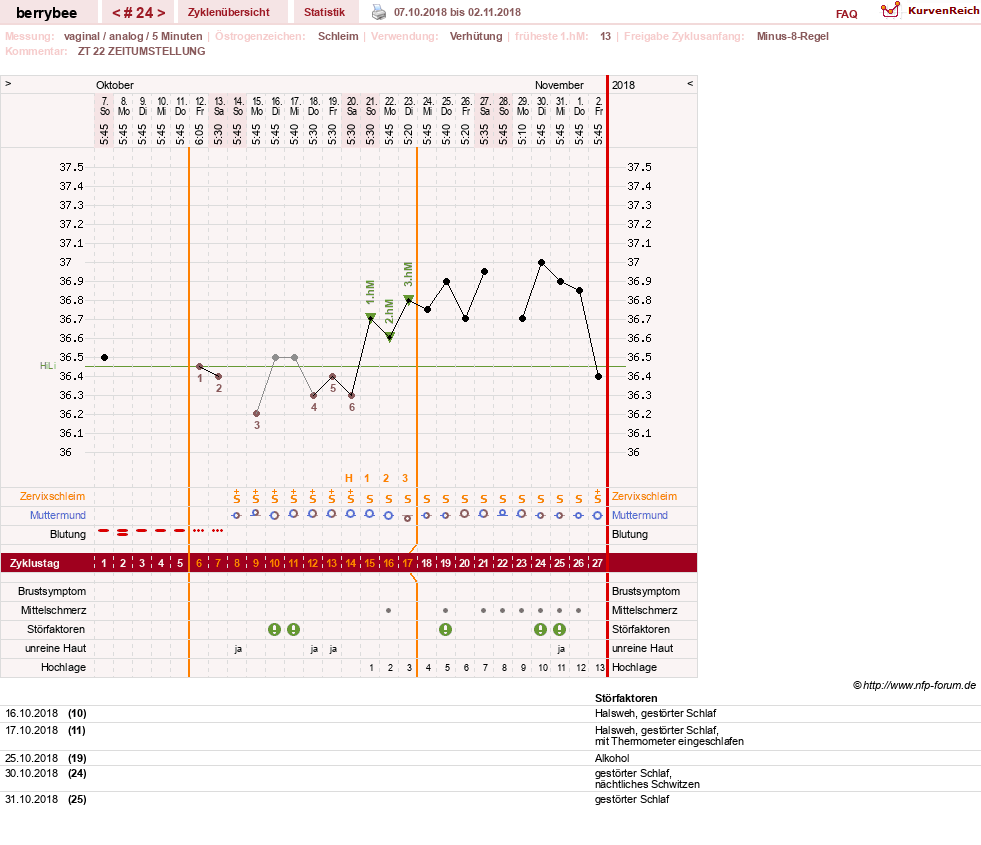The height and width of the screenshot is (845, 981).
Task: Click Muttermund symbol on cycle day 27
Action: pyautogui.click(x=597, y=515)
